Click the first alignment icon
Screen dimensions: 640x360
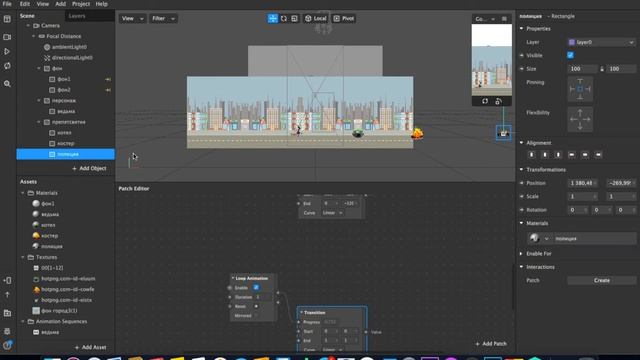[x=531, y=155]
